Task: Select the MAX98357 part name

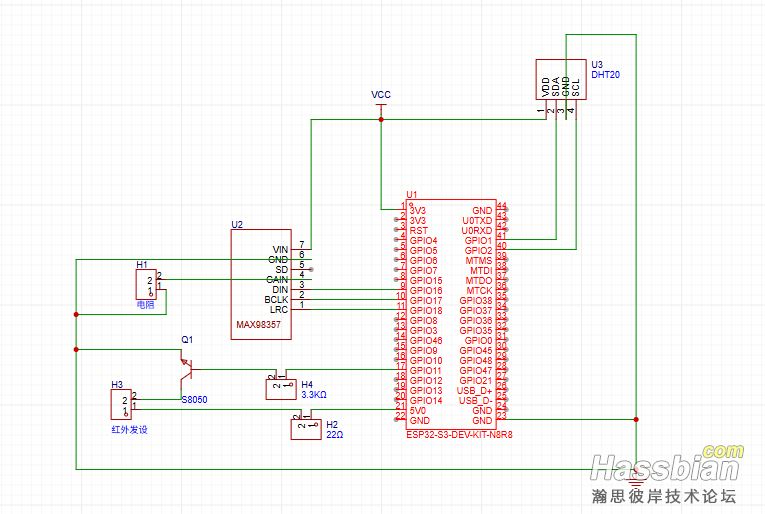Action: (259, 324)
